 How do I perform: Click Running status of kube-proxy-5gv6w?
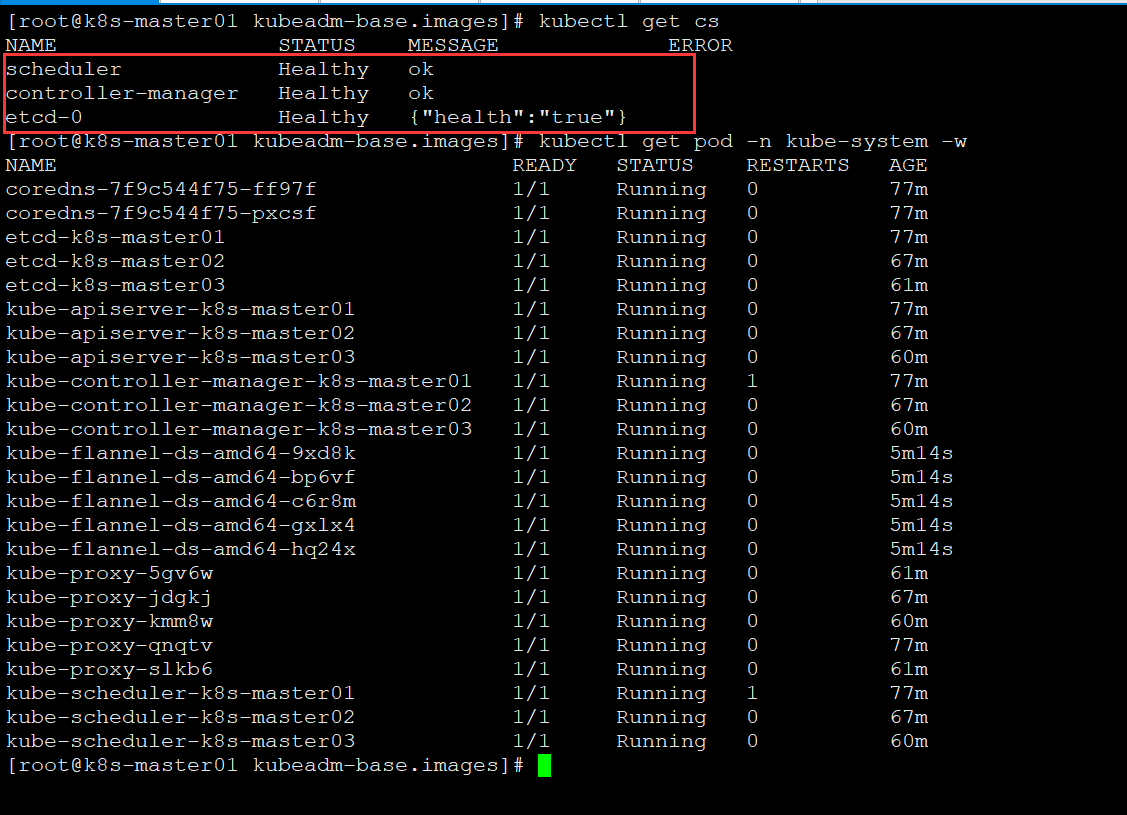(x=661, y=574)
